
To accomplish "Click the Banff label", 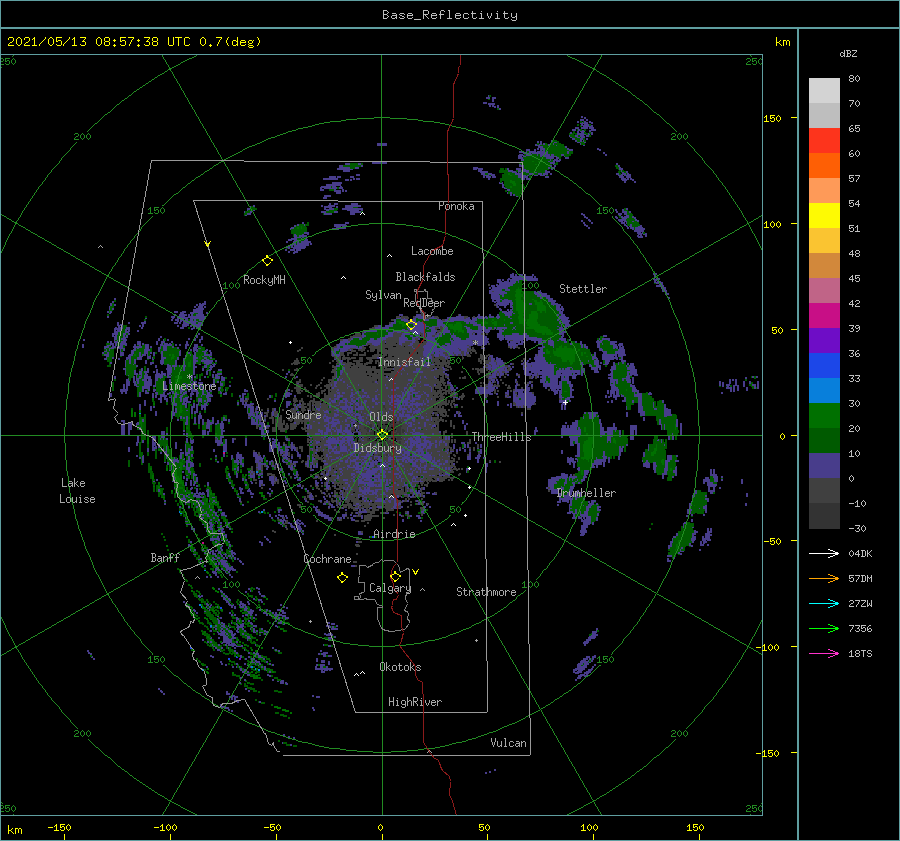I will [x=165, y=557].
